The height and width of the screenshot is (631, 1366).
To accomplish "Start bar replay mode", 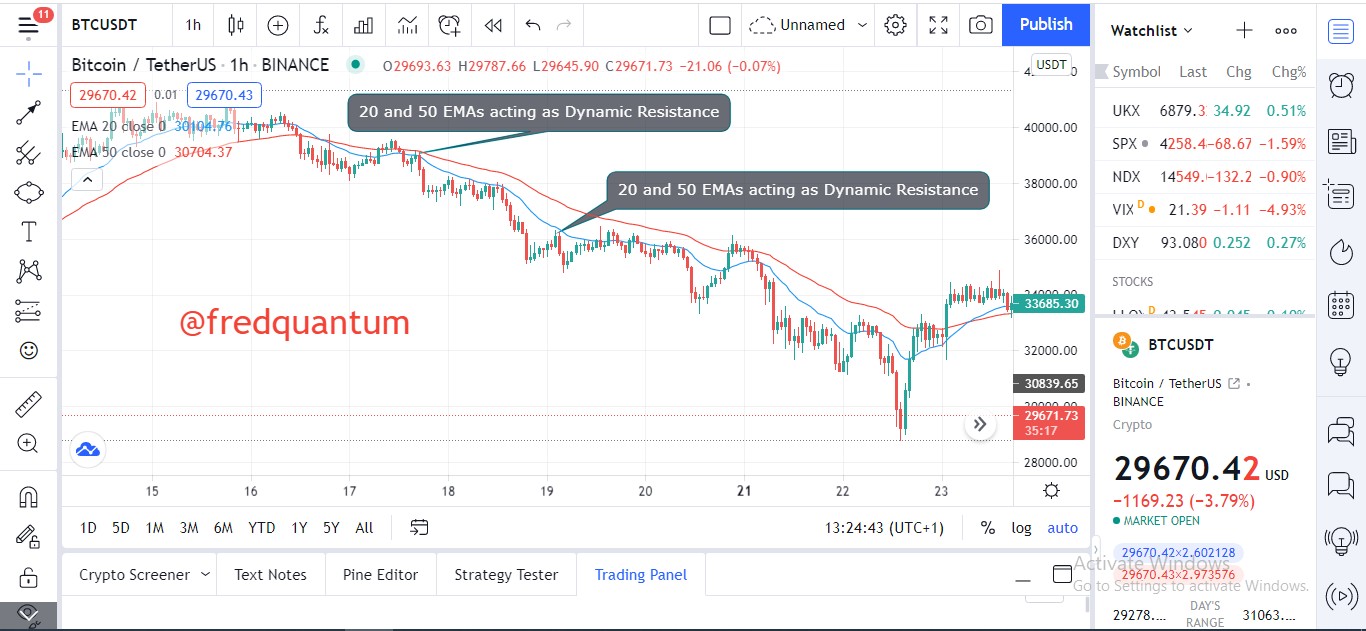I will pos(493,25).
